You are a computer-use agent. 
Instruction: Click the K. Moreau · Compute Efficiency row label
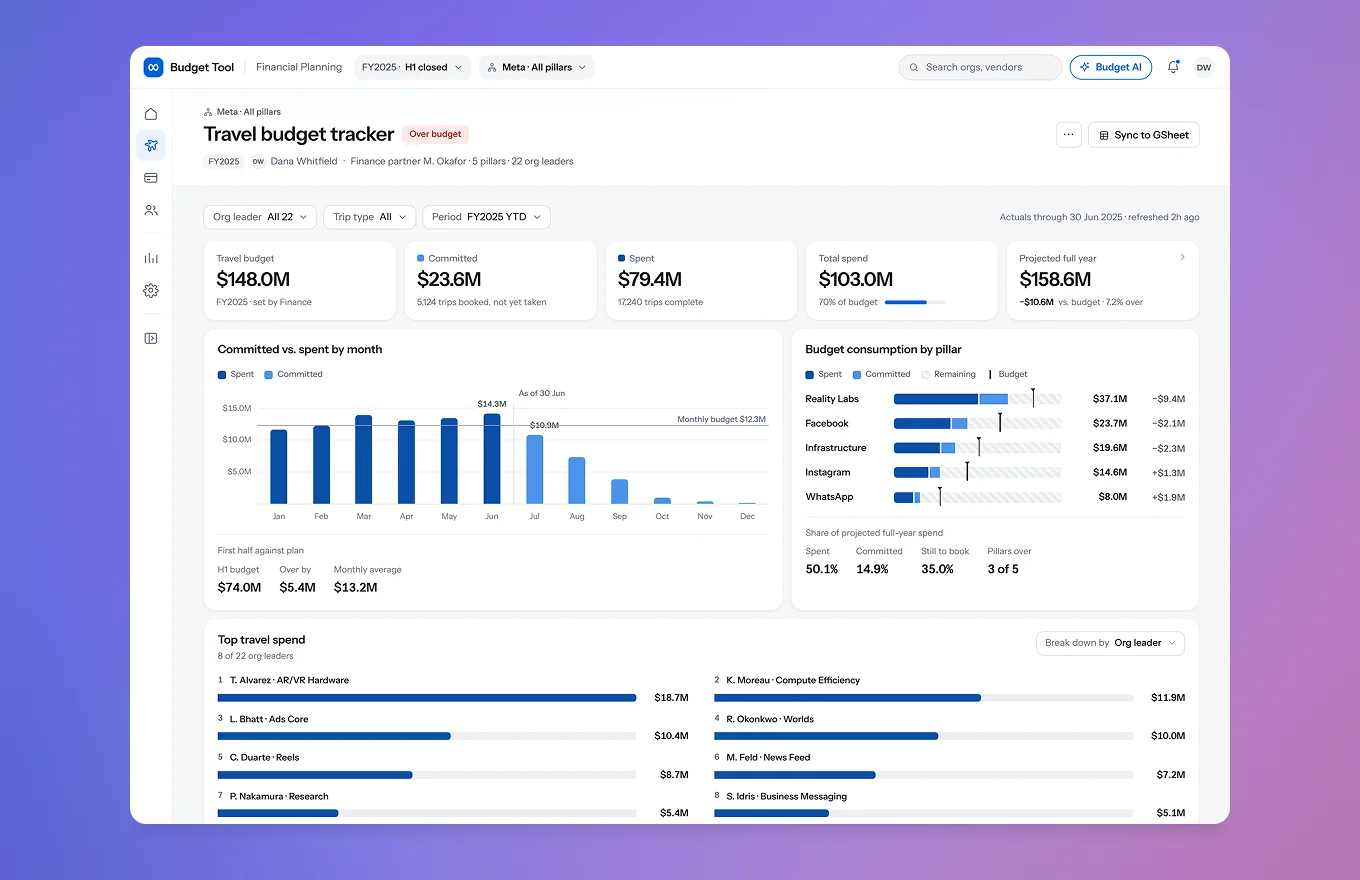pos(793,680)
